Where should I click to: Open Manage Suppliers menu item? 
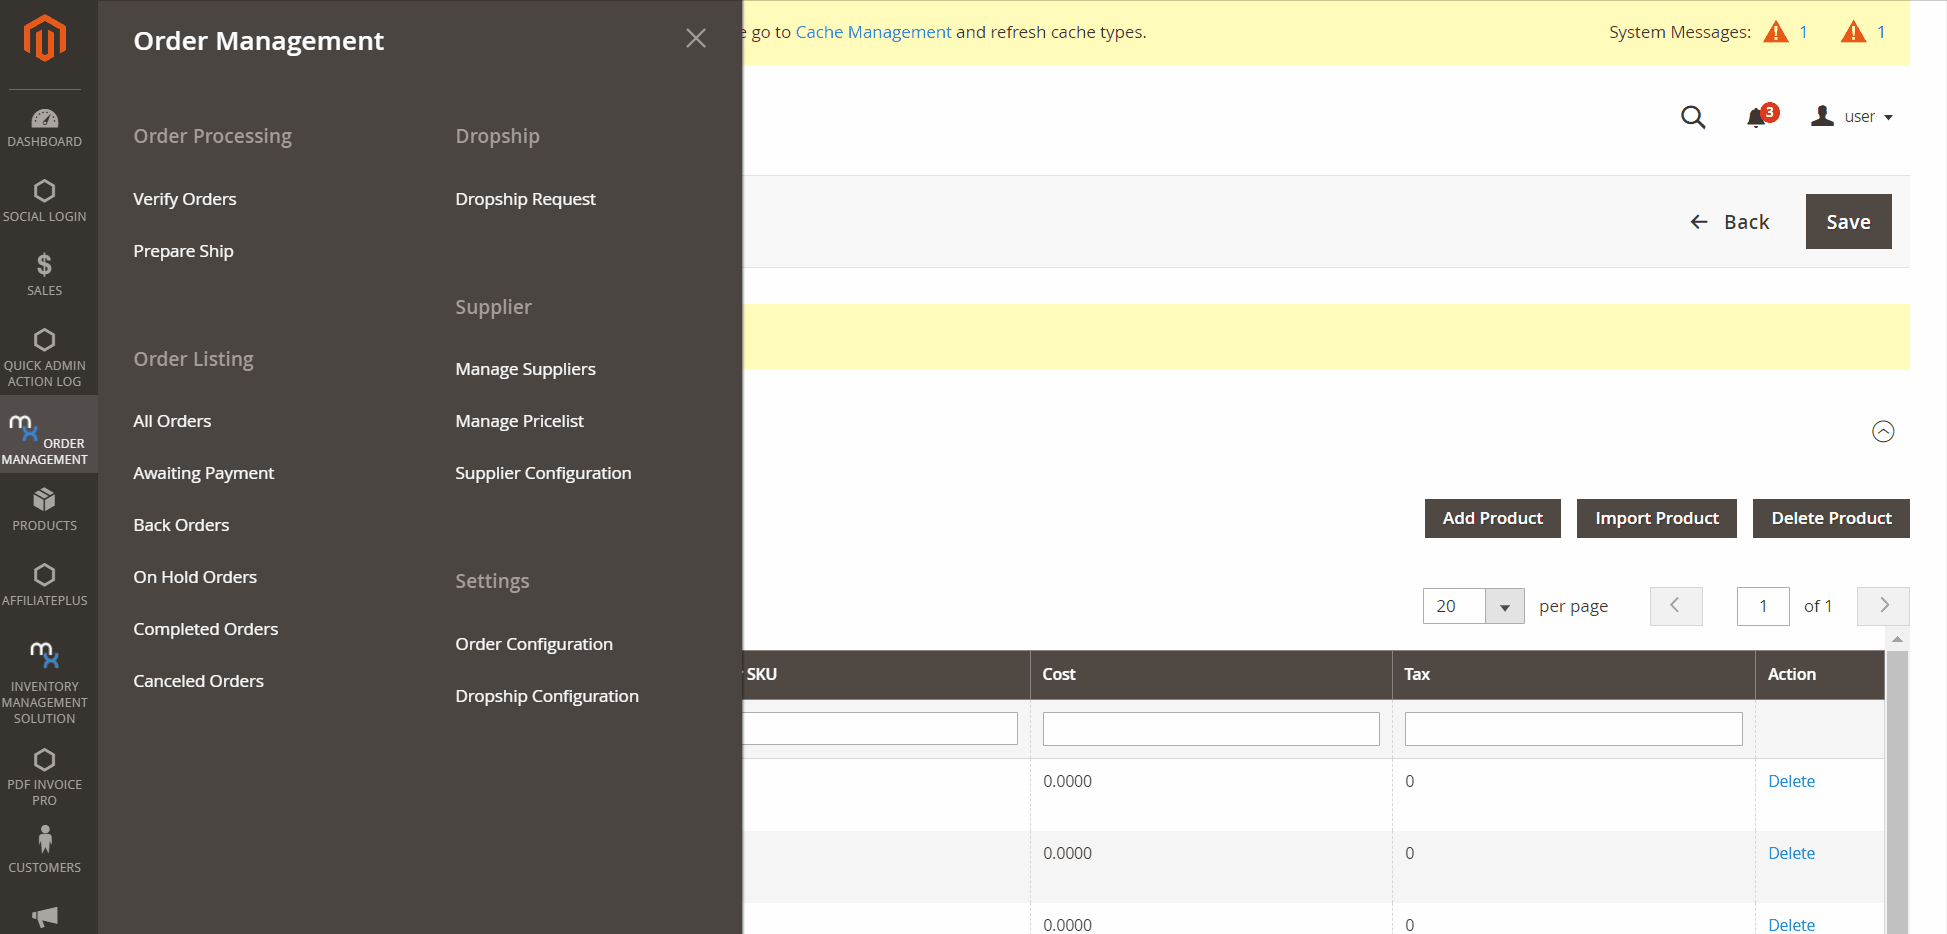tap(525, 369)
